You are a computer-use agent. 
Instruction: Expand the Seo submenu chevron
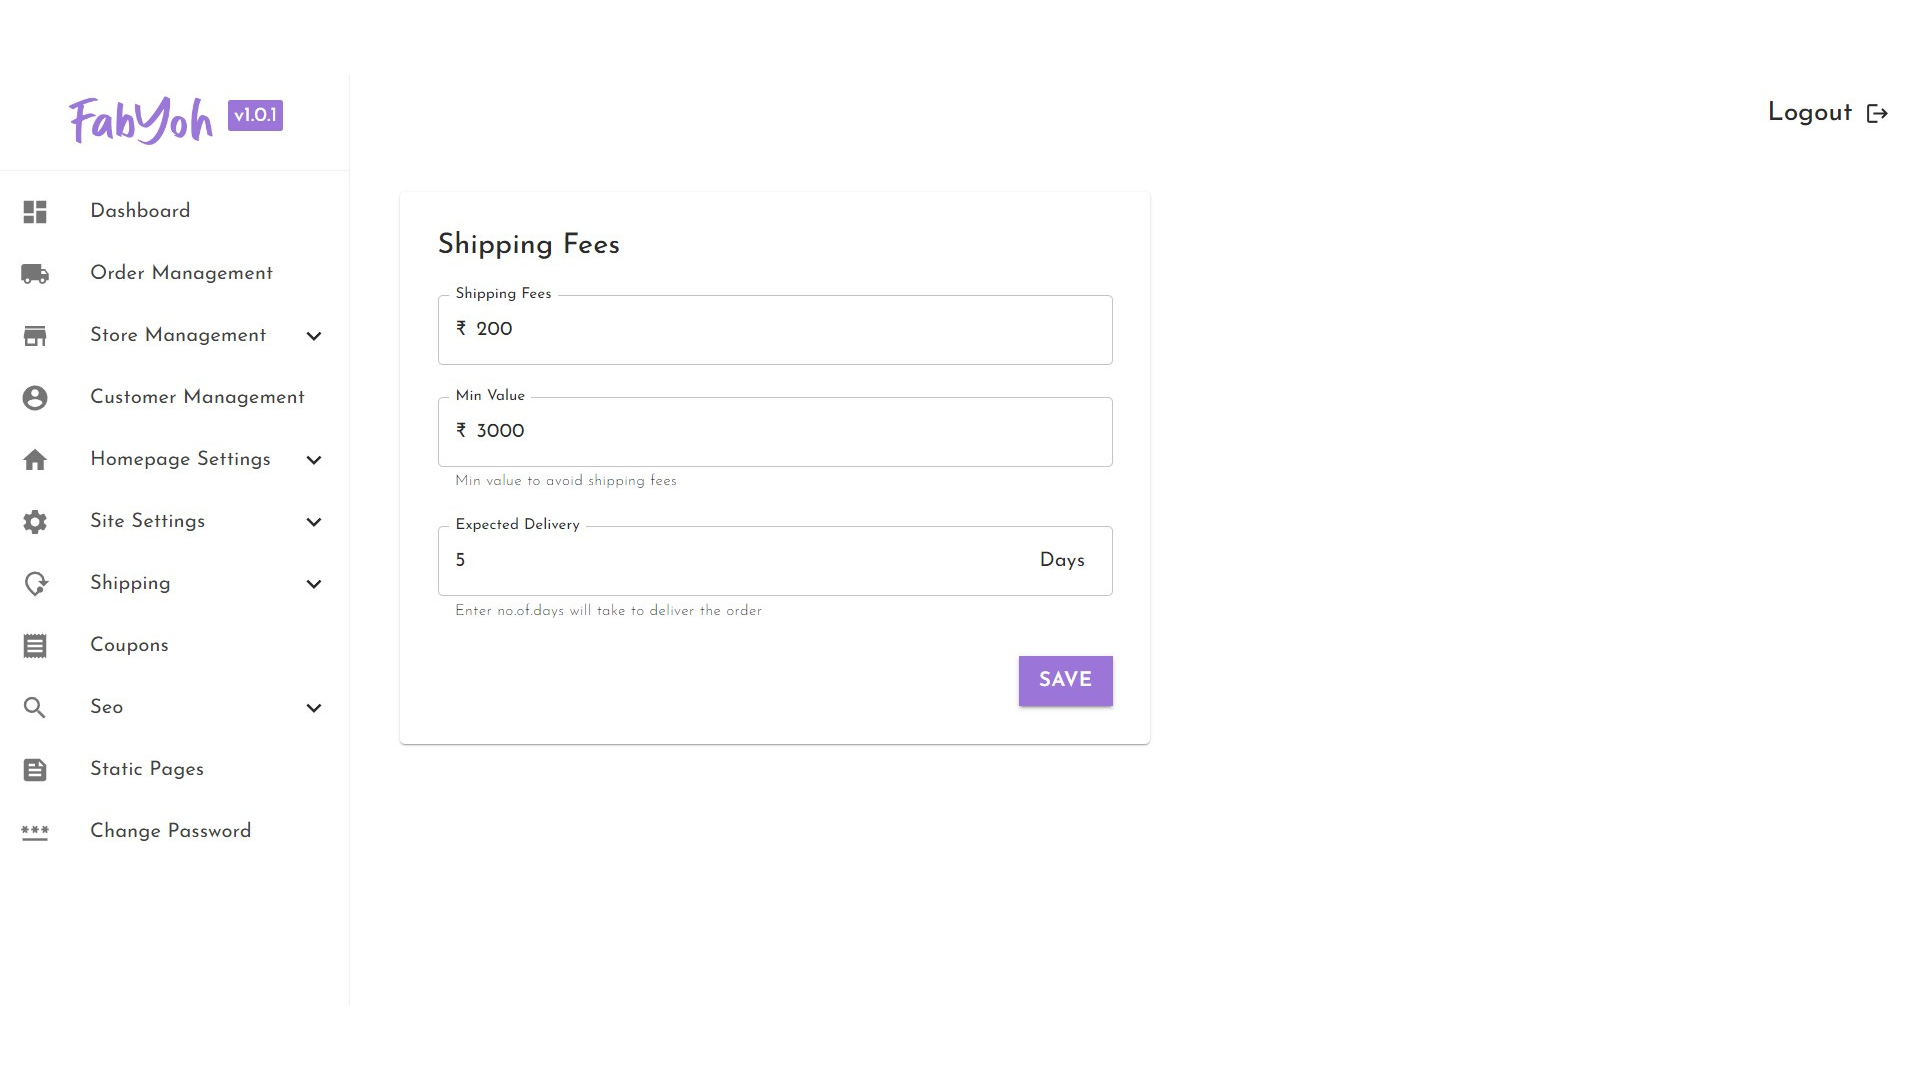(x=314, y=708)
